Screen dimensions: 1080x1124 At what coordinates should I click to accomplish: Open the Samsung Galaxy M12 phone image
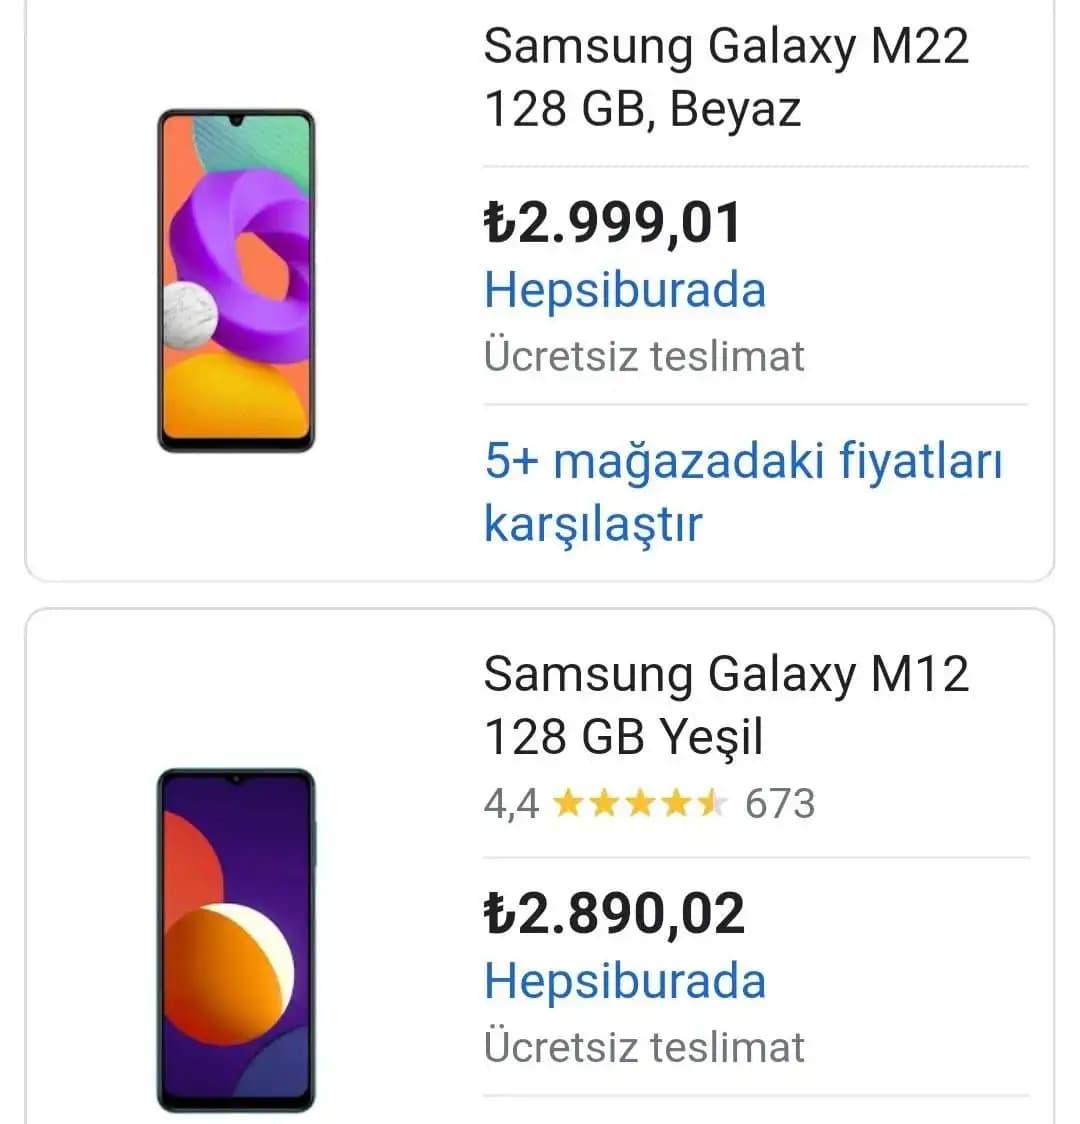pyautogui.click(x=236, y=940)
